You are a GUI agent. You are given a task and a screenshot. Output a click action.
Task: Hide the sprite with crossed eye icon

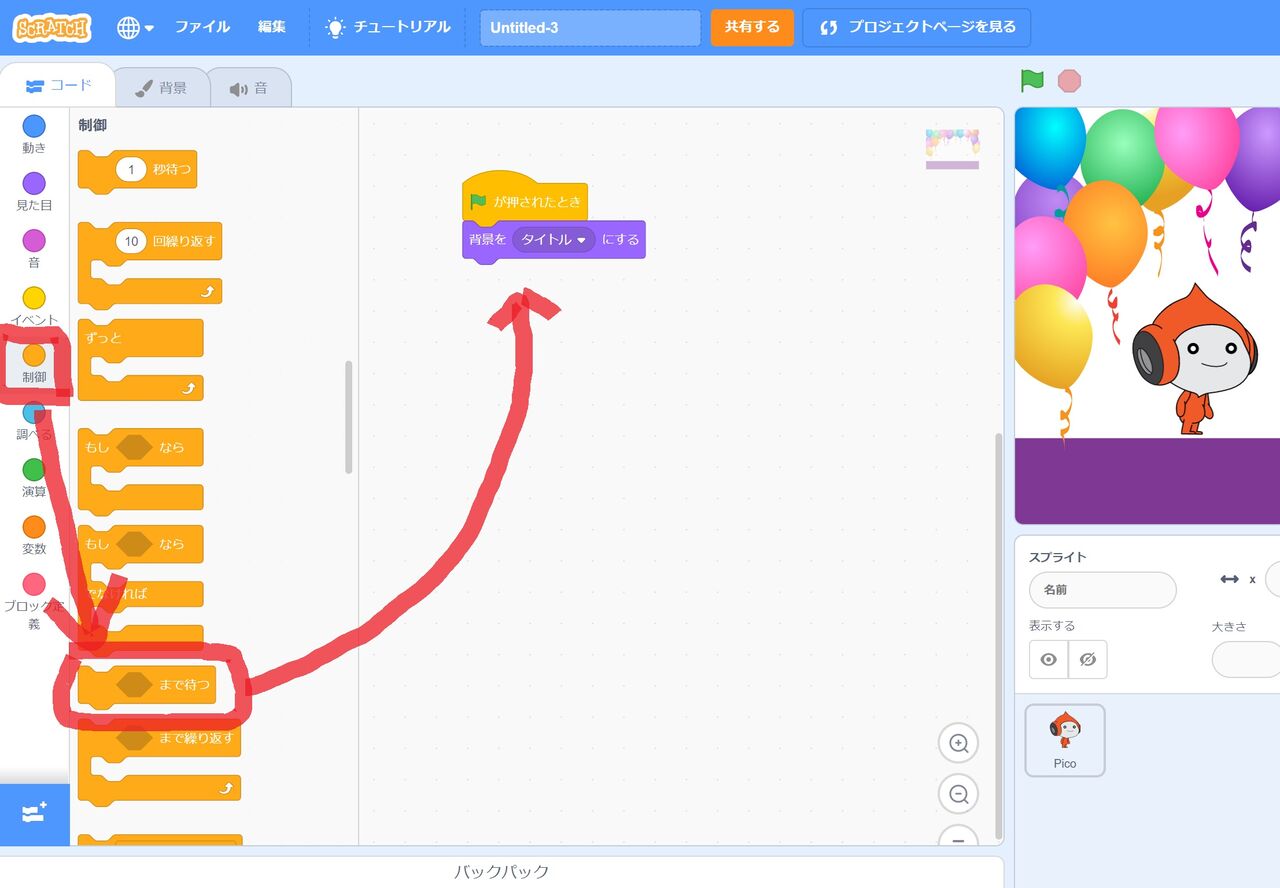(x=1088, y=660)
